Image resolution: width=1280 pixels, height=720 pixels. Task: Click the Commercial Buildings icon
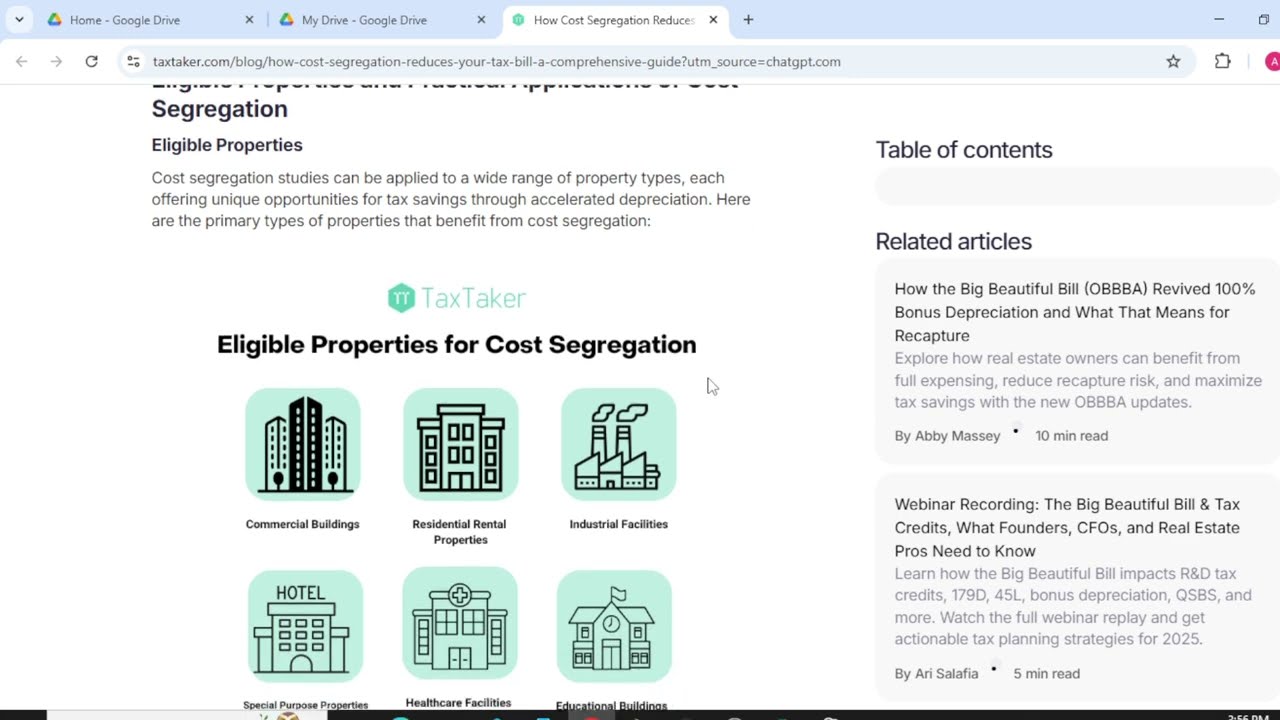click(x=303, y=444)
